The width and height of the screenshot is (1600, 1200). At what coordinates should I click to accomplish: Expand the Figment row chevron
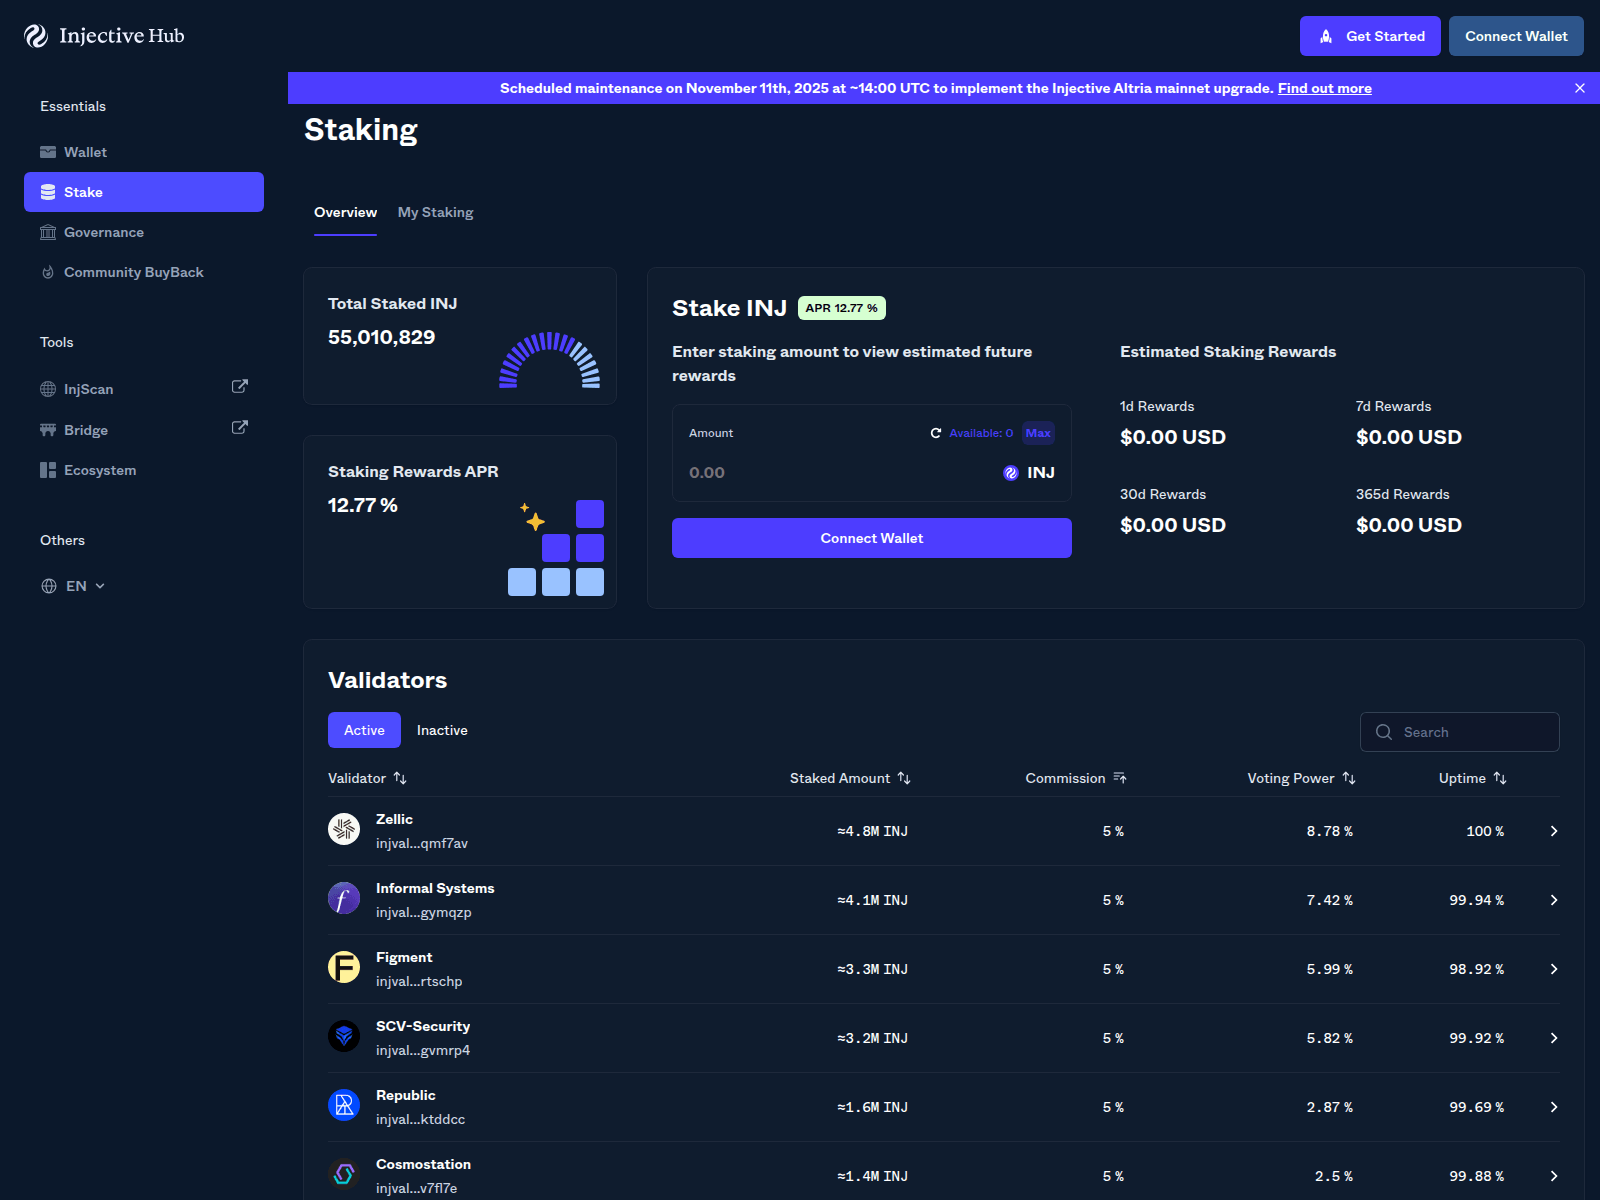tap(1554, 969)
